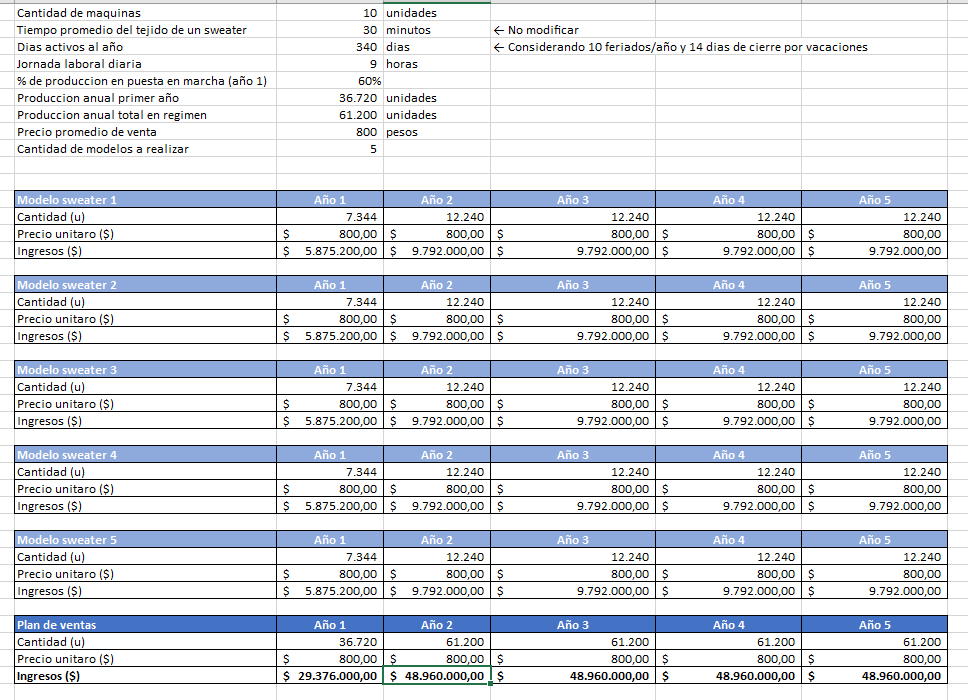Image resolution: width=968 pixels, height=700 pixels.
Task: Select bold "Ingresos ($)" label in Plan de ventas
Action: coord(146,676)
